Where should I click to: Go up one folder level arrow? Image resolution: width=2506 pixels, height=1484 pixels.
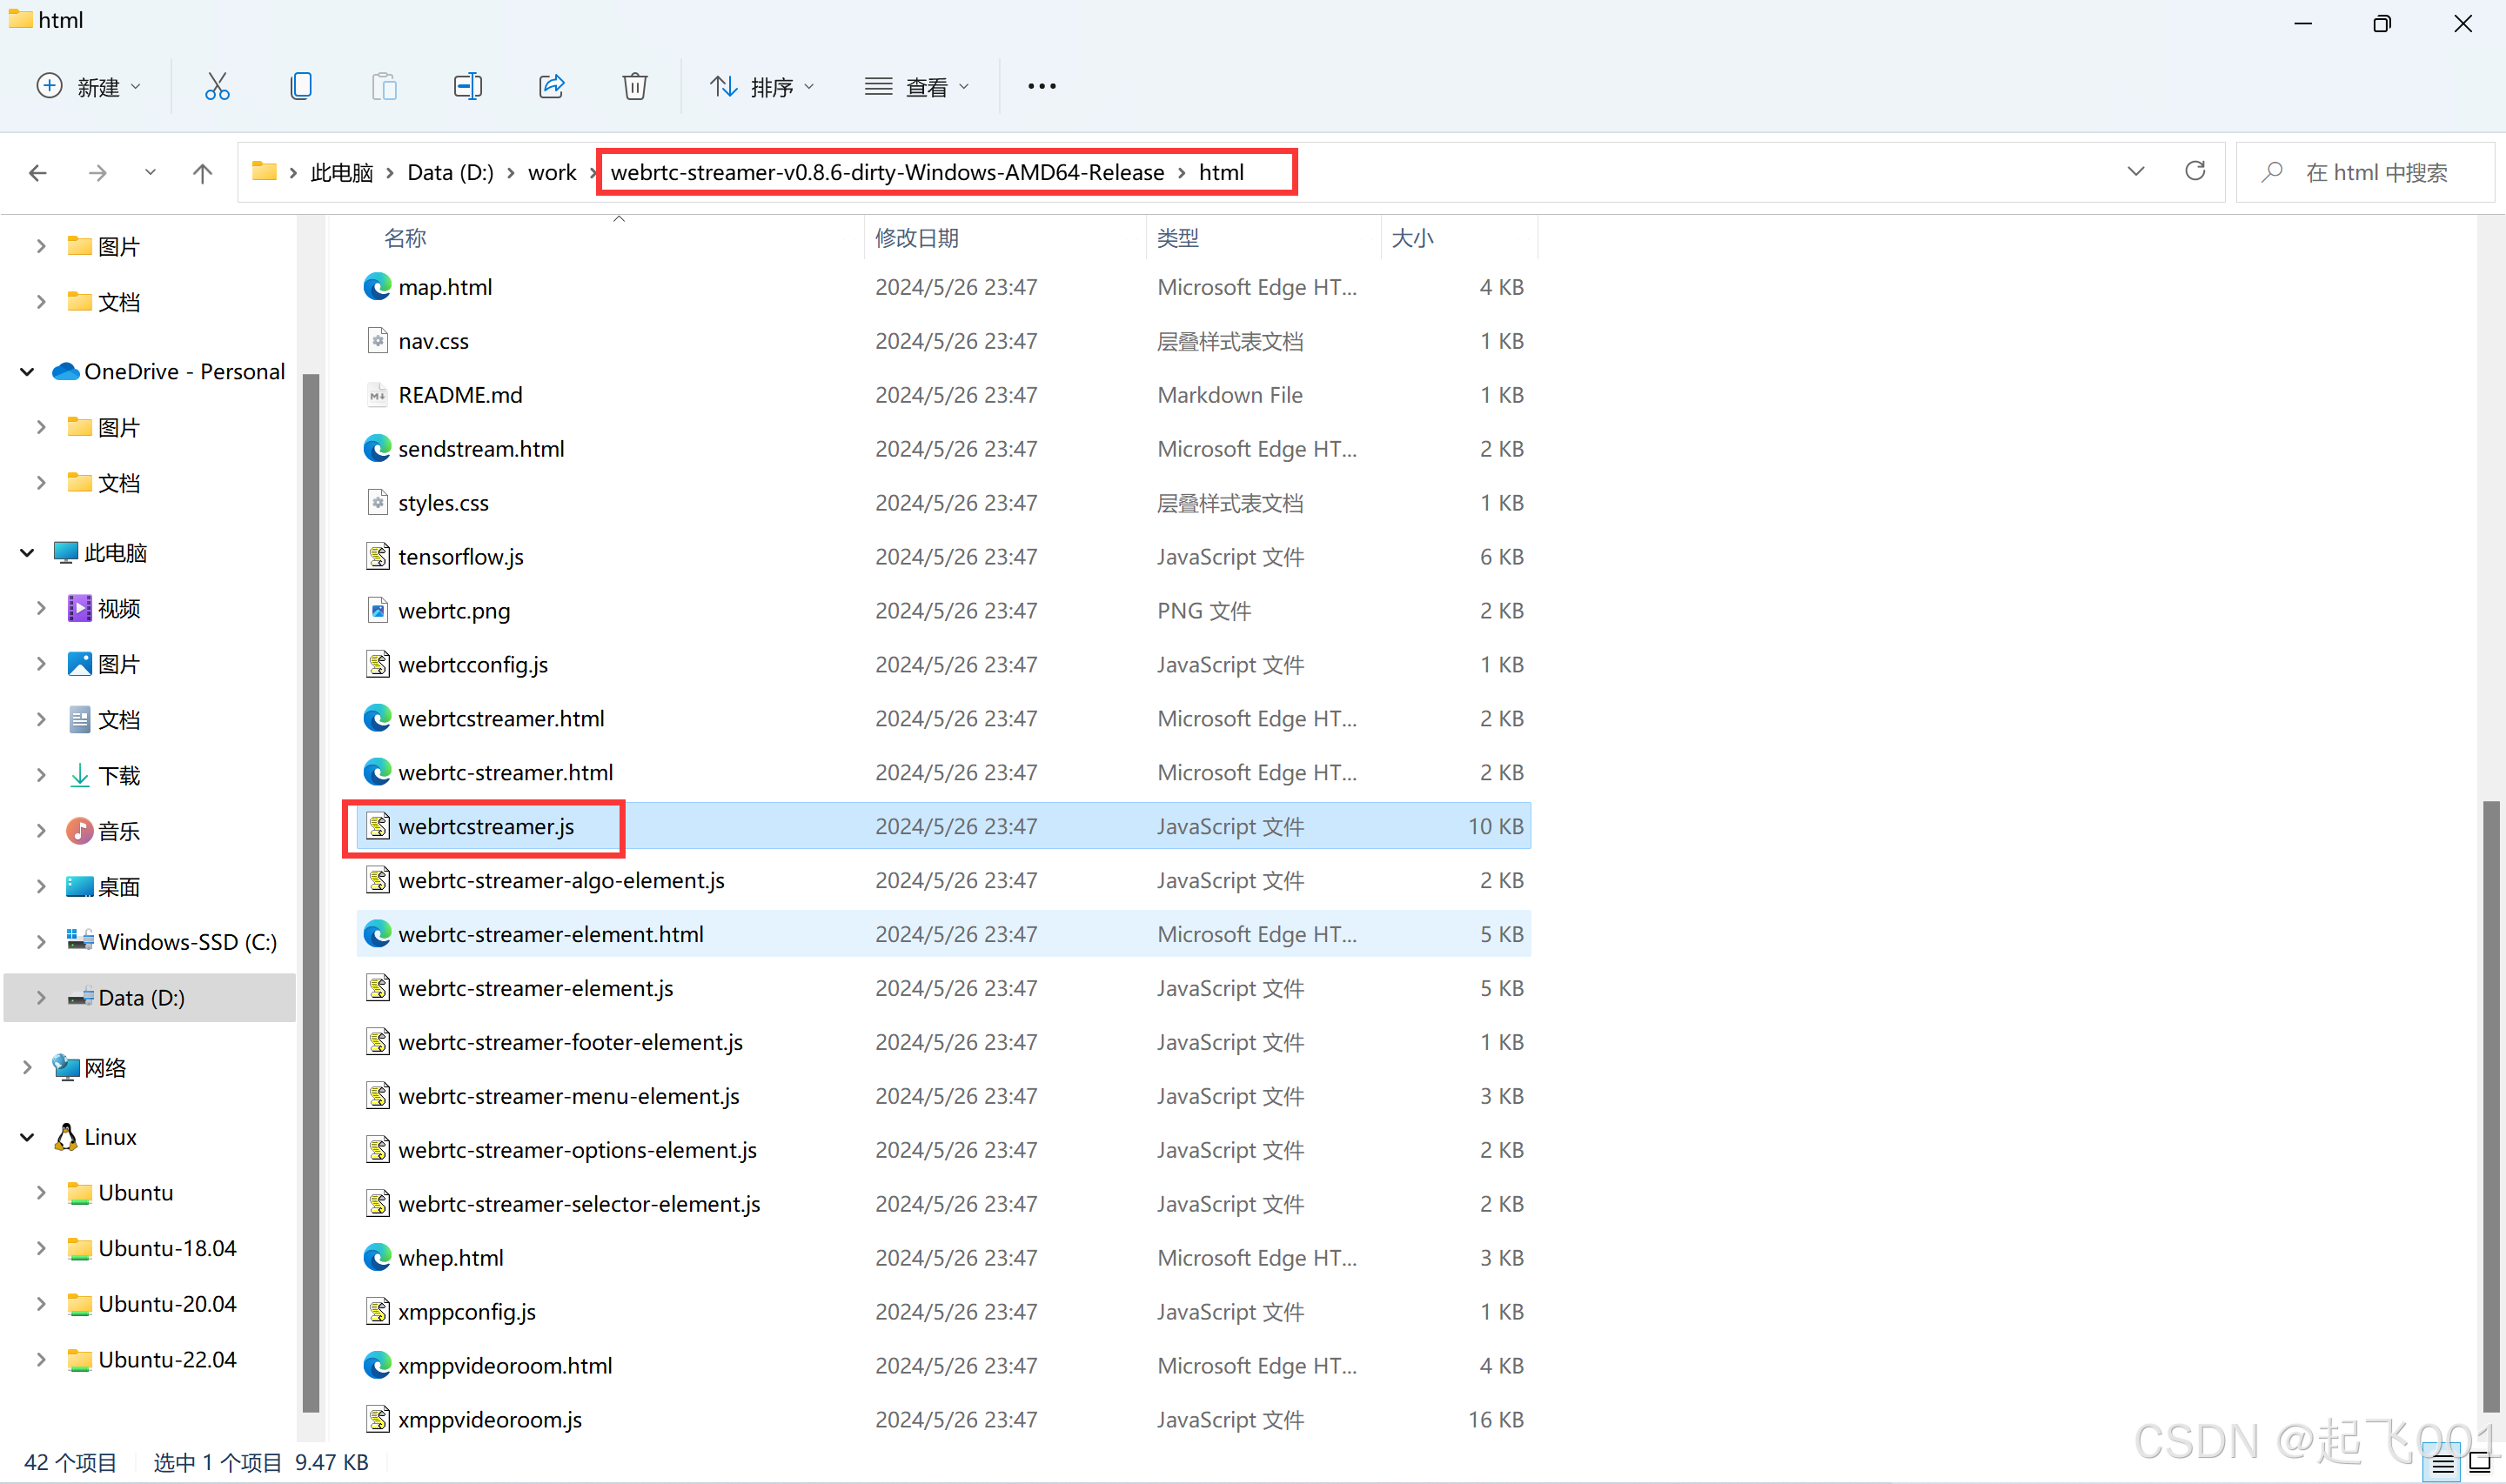click(202, 173)
